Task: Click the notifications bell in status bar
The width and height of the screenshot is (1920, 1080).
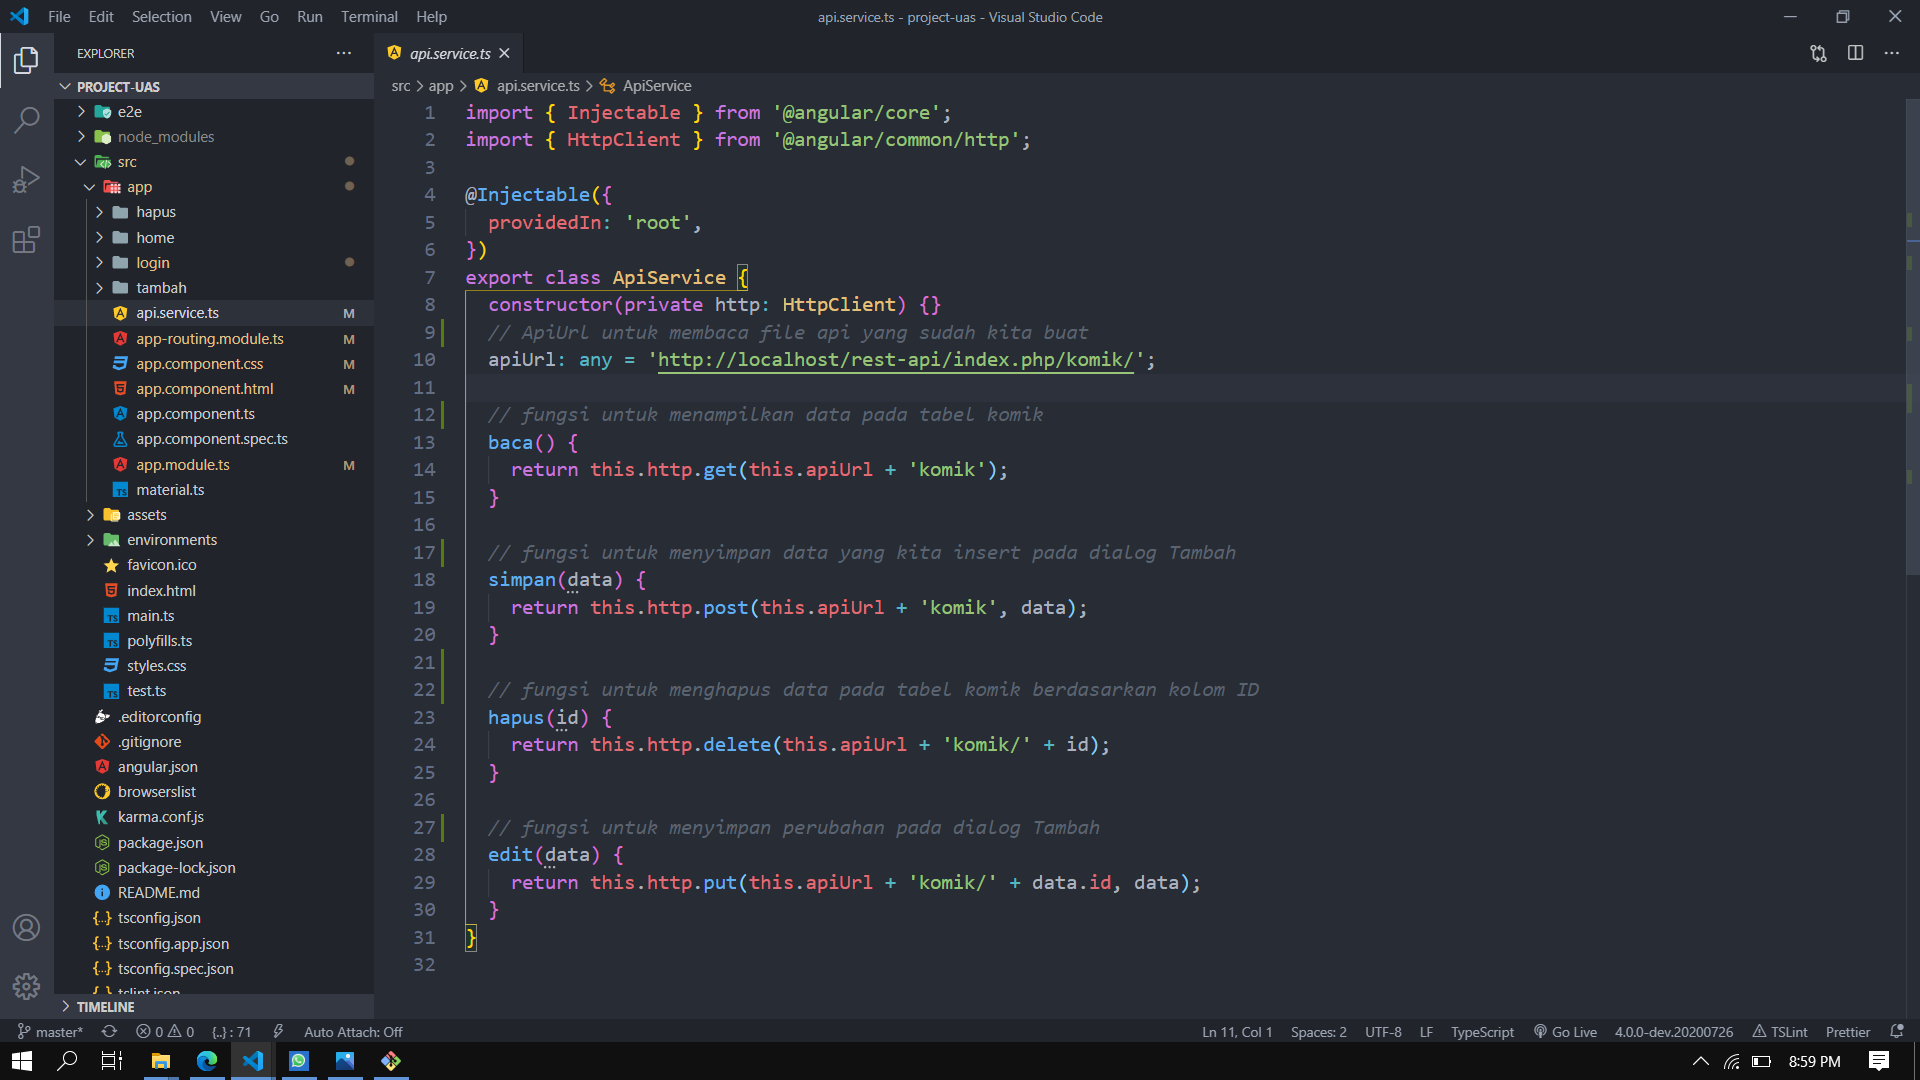Action: click(x=1897, y=1031)
